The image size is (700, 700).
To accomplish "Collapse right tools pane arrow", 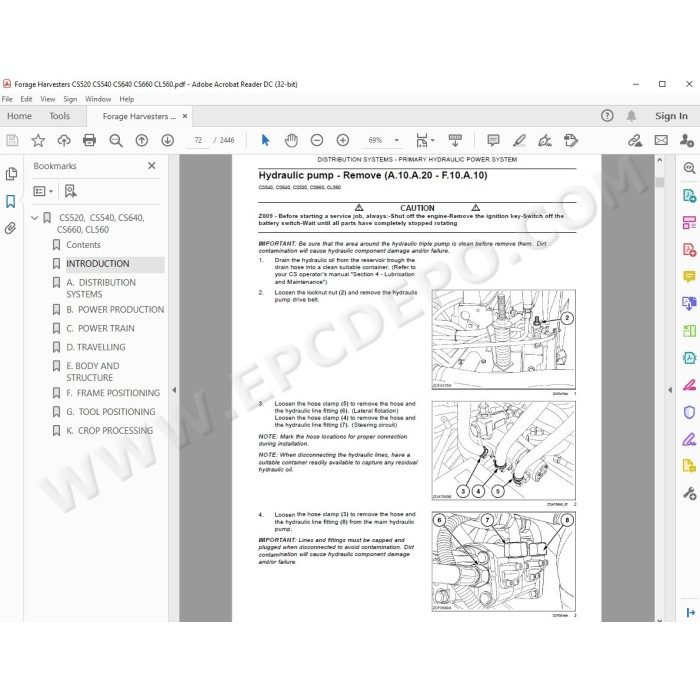I will tap(670, 390).
